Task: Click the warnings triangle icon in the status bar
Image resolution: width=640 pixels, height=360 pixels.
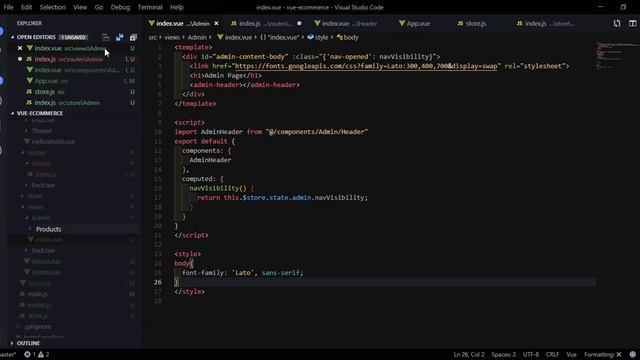Action: (x=41, y=354)
